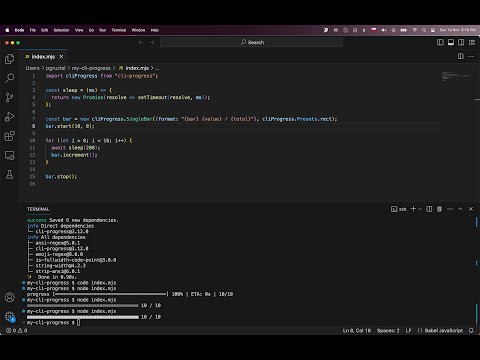This screenshot has width=480, height=360.
Task: Open the Testing flask view
Action: pyautogui.click(x=10, y=174)
